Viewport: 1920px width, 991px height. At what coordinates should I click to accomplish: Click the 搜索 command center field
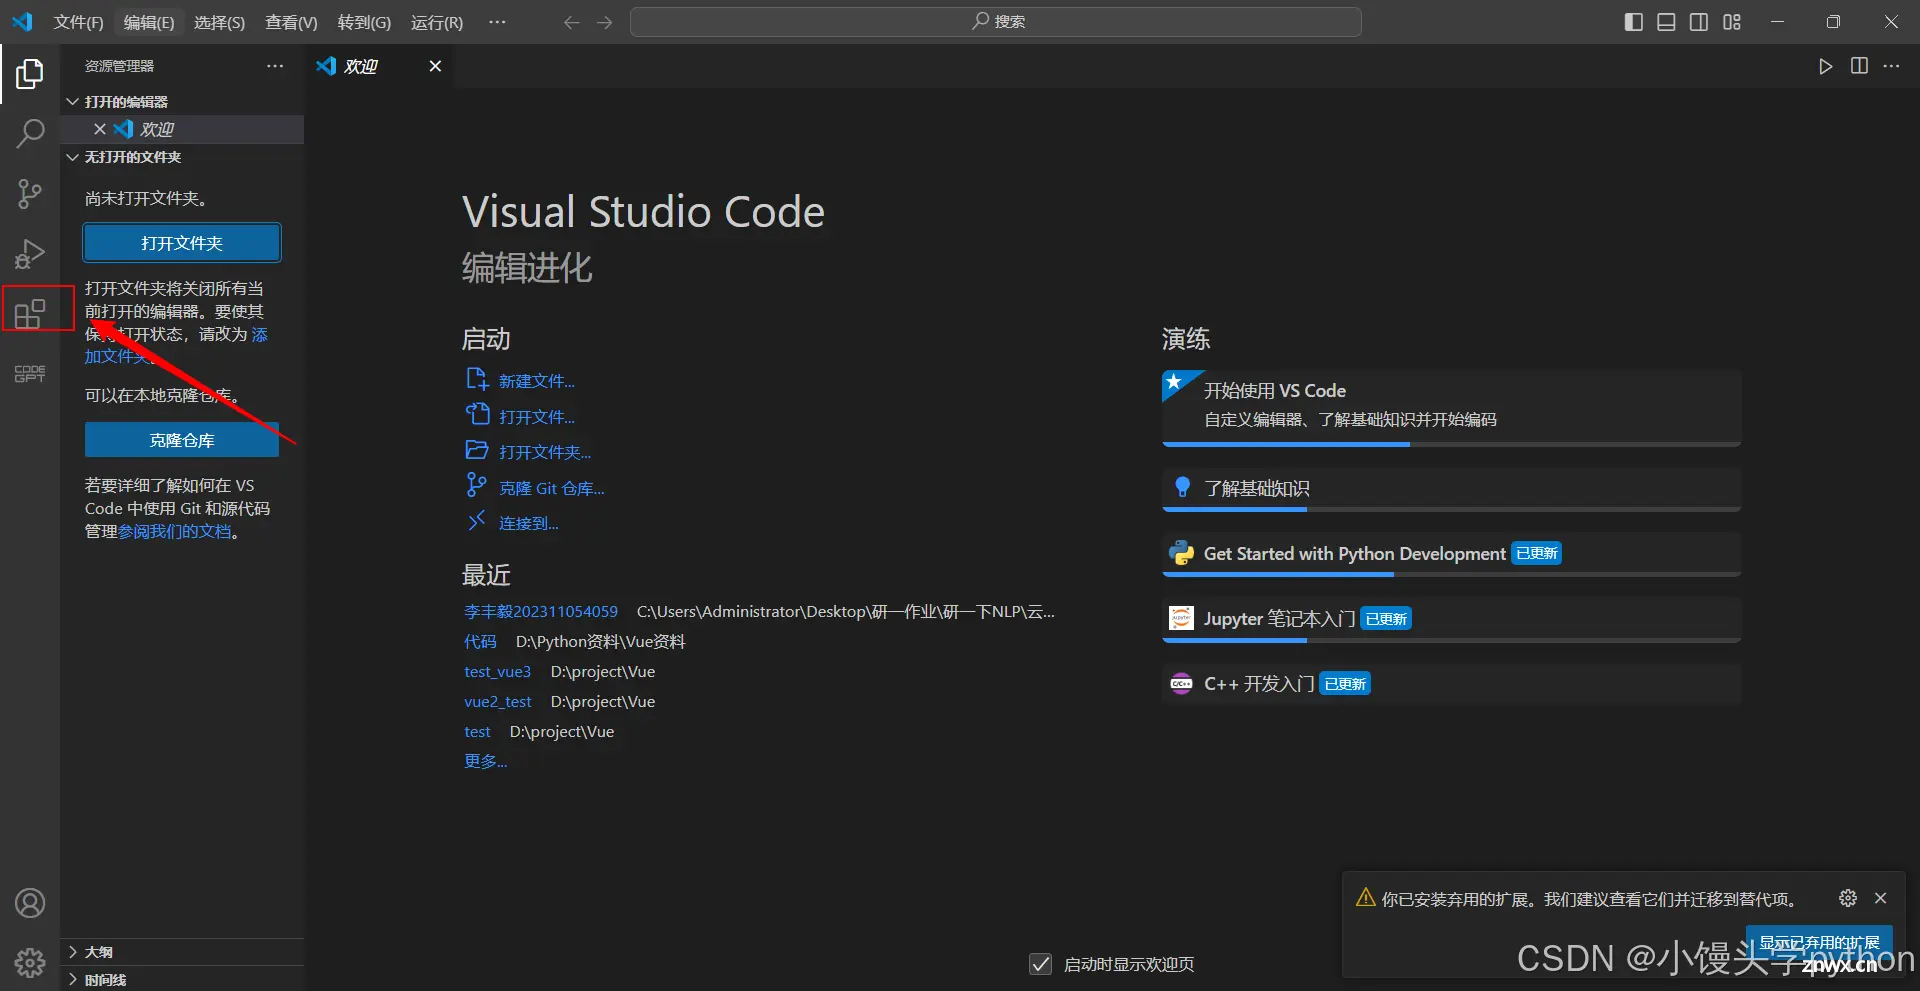click(996, 22)
